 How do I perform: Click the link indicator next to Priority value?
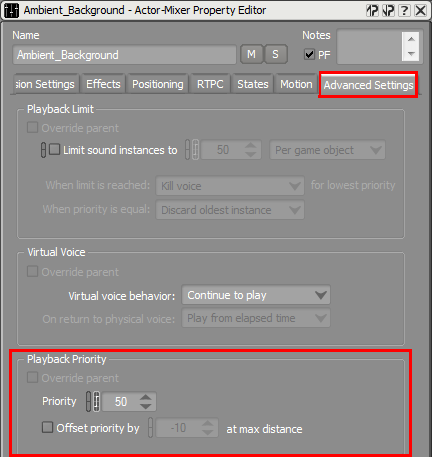tap(88, 401)
